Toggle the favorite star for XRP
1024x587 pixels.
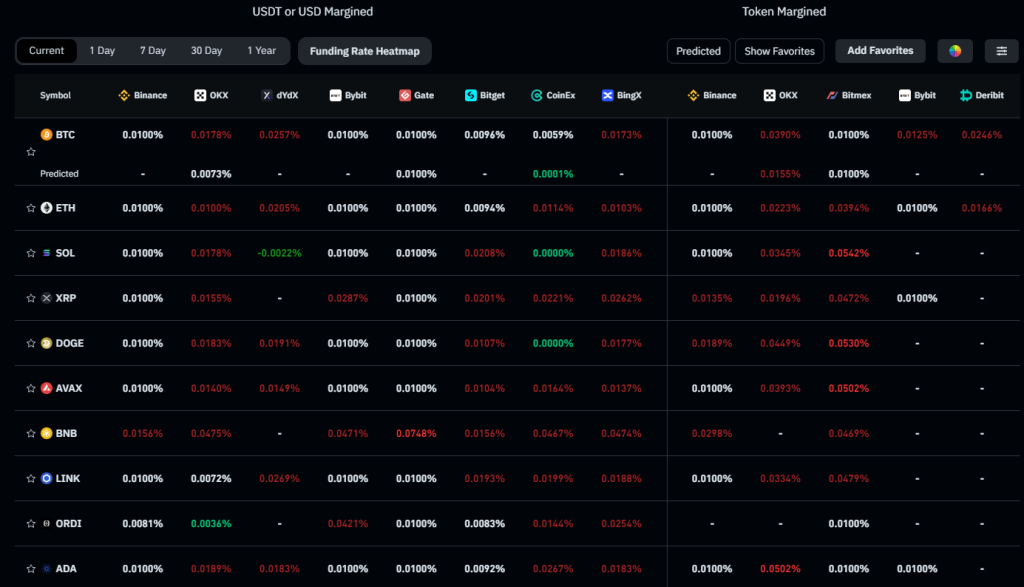point(31,298)
